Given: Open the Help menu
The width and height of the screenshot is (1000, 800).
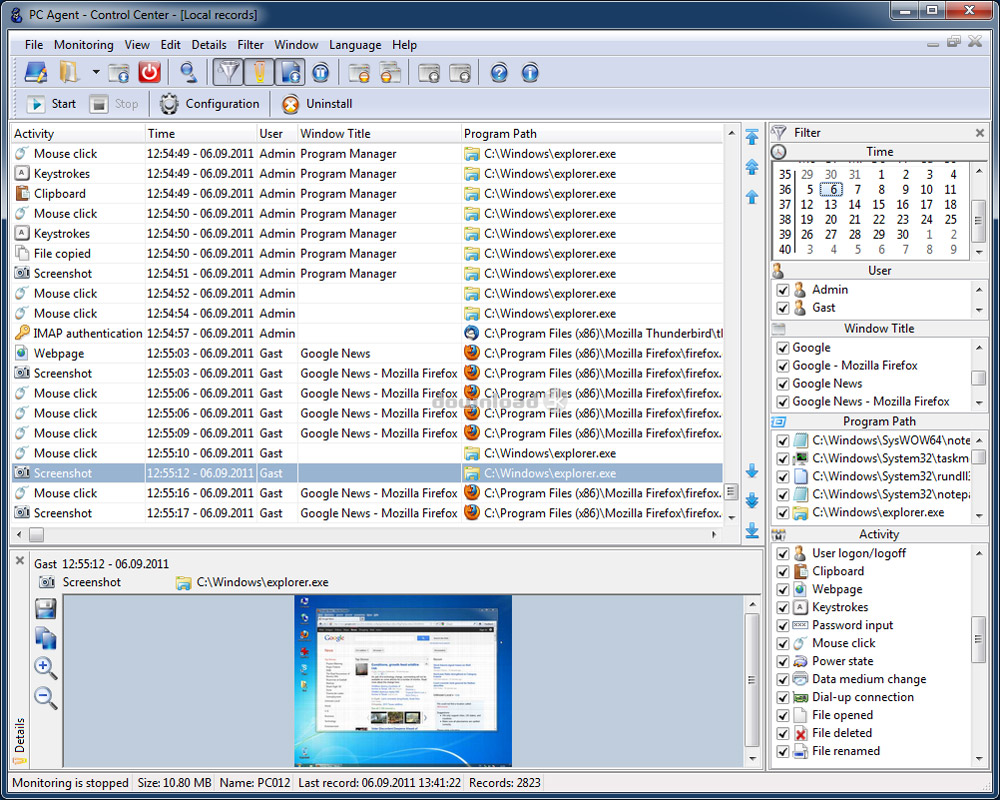Looking at the screenshot, I should pos(404,45).
